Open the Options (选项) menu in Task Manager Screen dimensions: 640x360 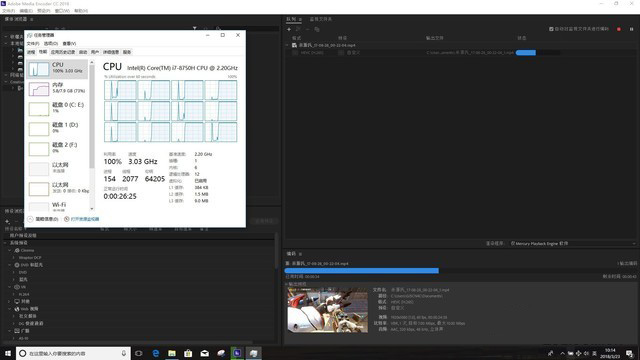click(x=51, y=44)
